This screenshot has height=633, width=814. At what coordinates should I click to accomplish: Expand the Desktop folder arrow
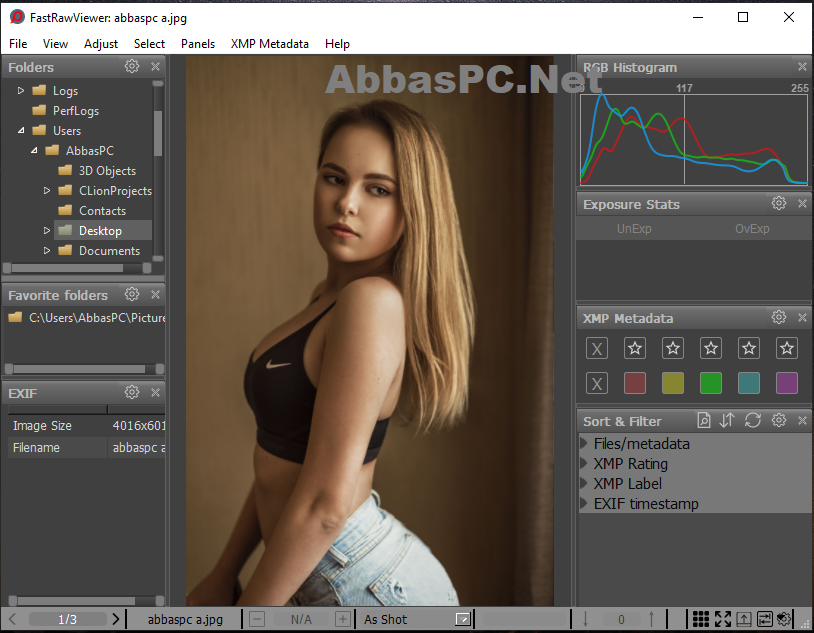[47, 231]
